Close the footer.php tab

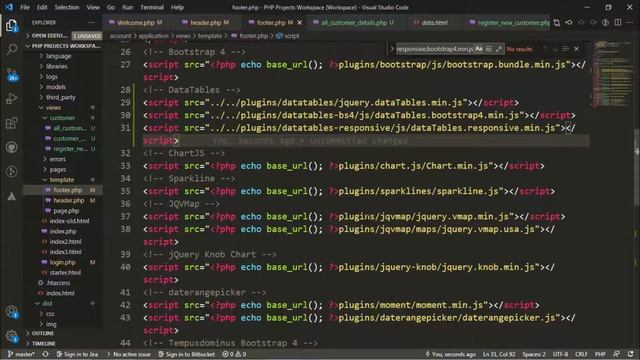pos(300,23)
